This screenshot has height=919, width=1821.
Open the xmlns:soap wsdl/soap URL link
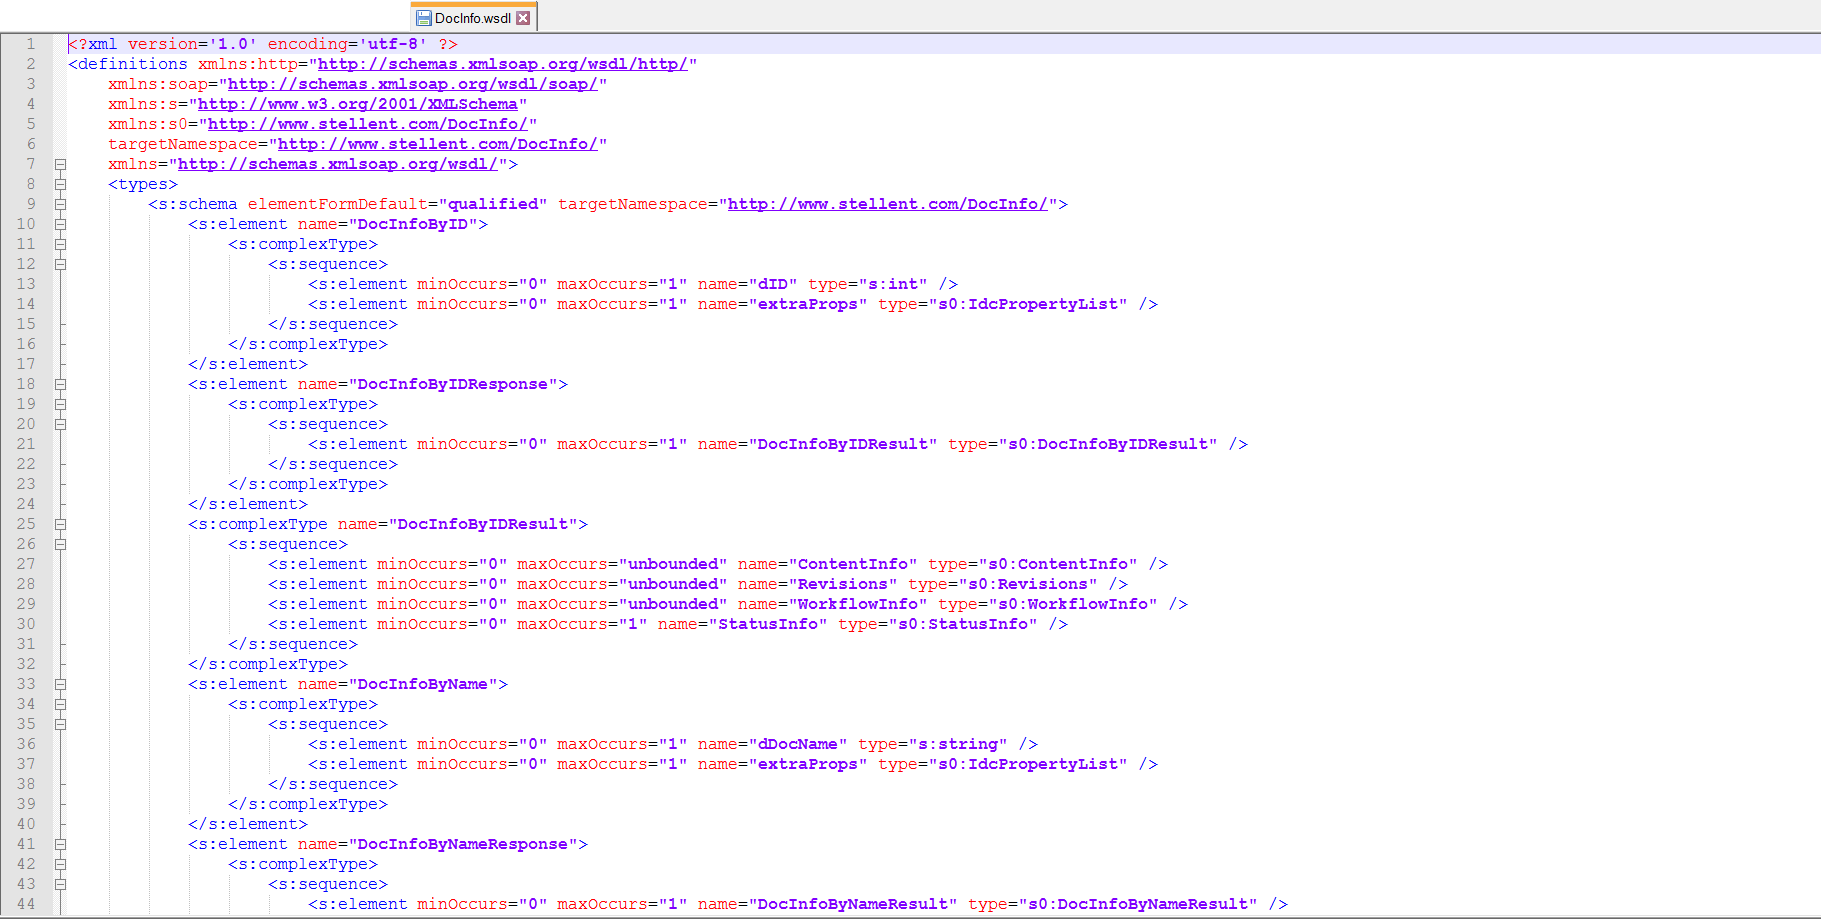[x=412, y=84]
